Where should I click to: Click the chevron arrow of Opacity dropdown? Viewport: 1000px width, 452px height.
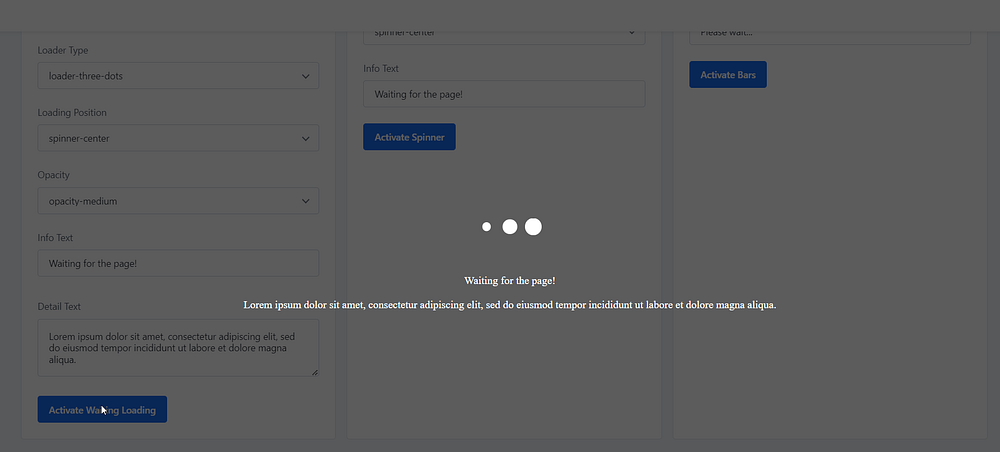(x=305, y=201)
